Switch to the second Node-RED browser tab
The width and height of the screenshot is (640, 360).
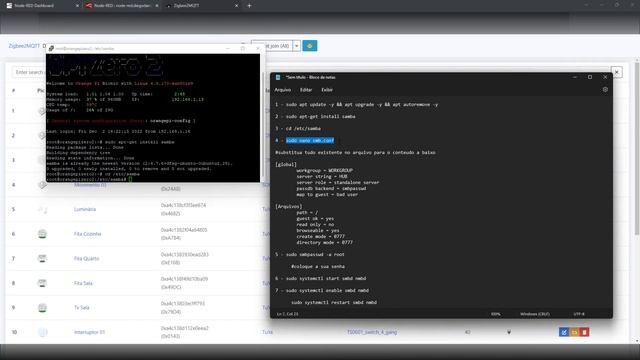[122, 6]
